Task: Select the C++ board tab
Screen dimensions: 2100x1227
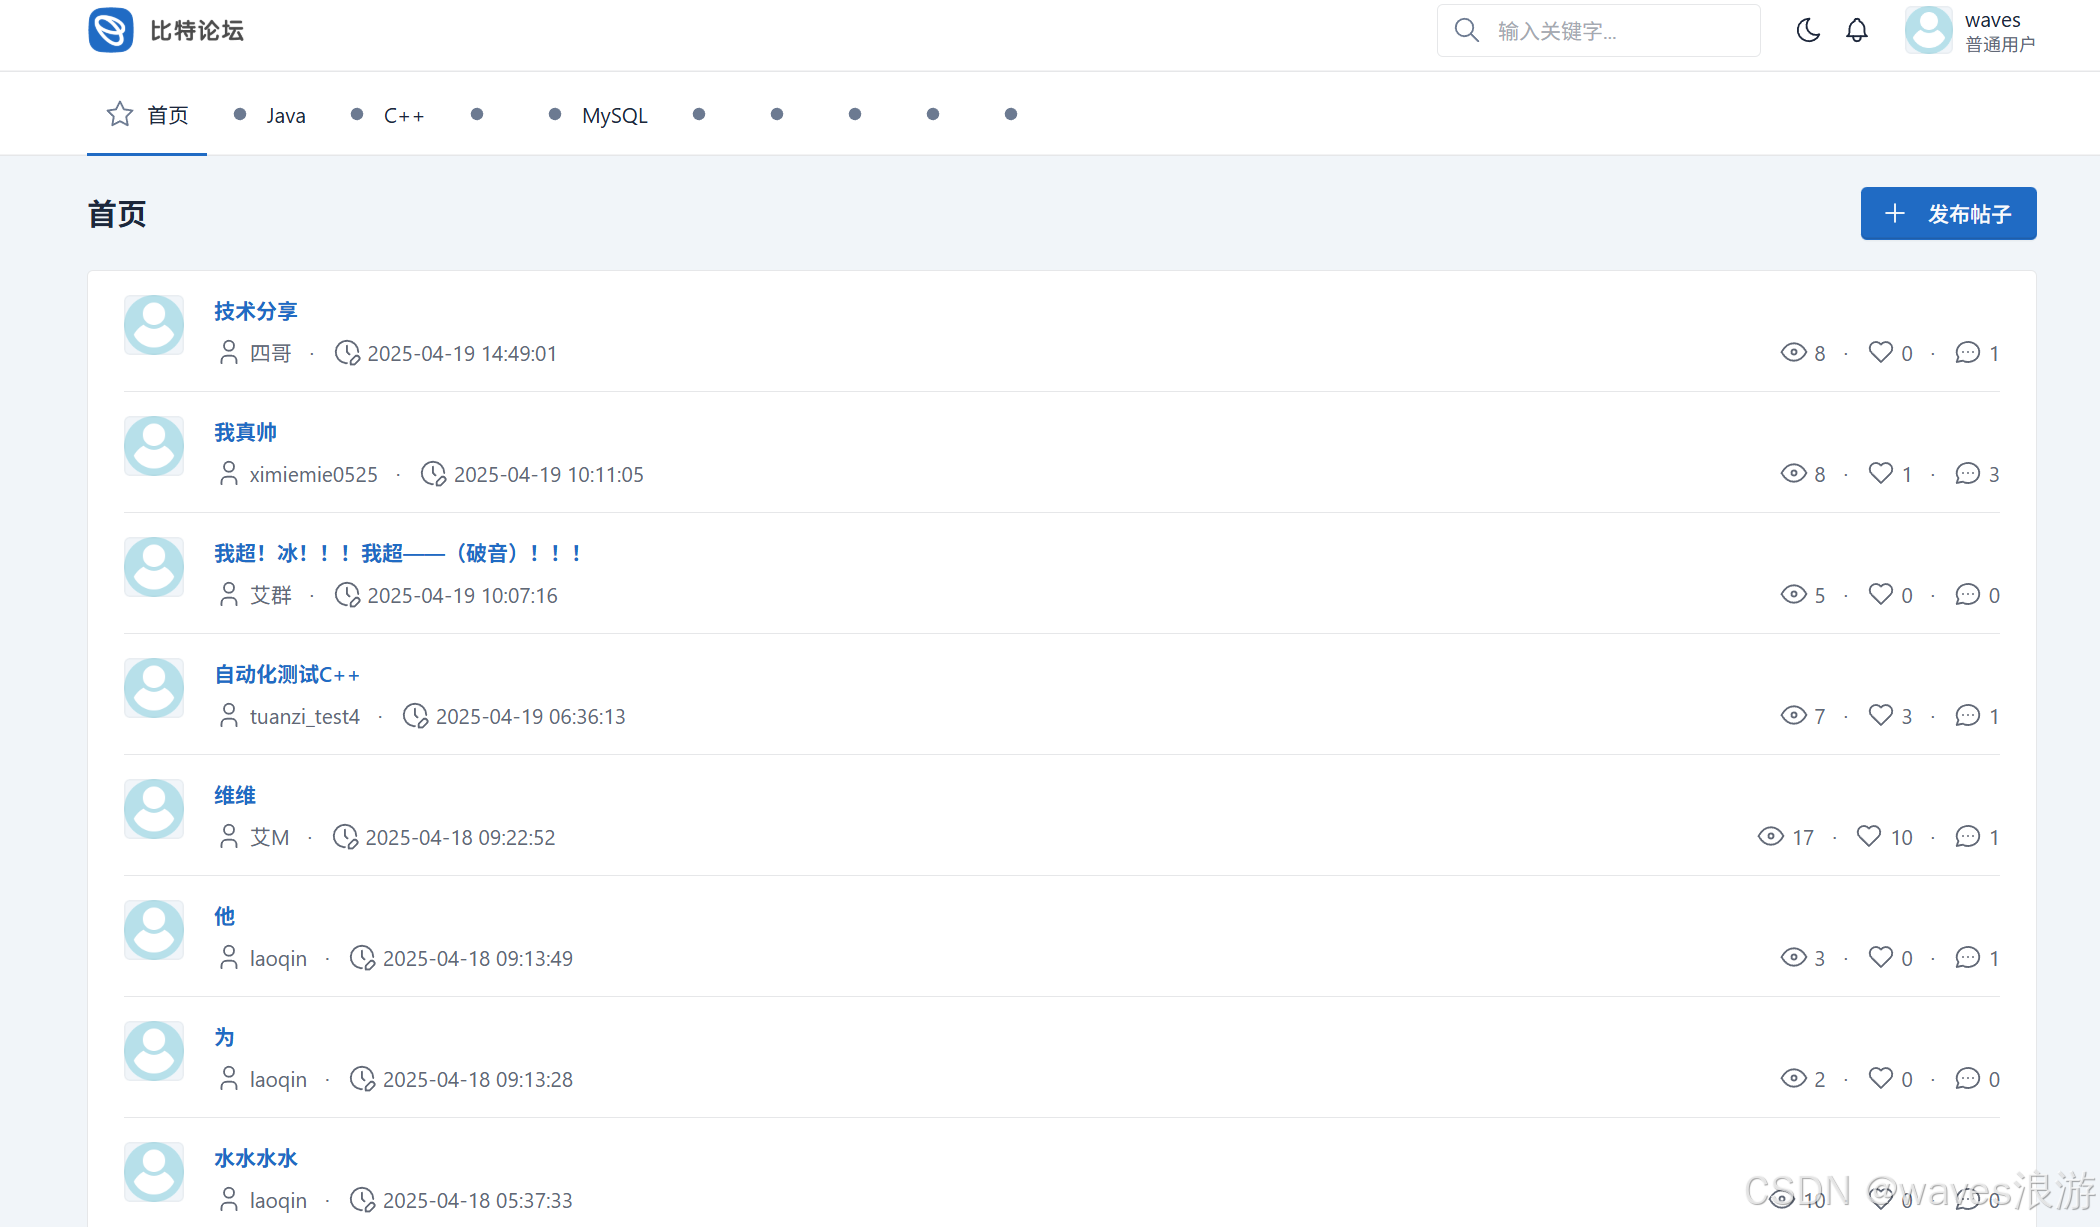Action: (403, 115)
